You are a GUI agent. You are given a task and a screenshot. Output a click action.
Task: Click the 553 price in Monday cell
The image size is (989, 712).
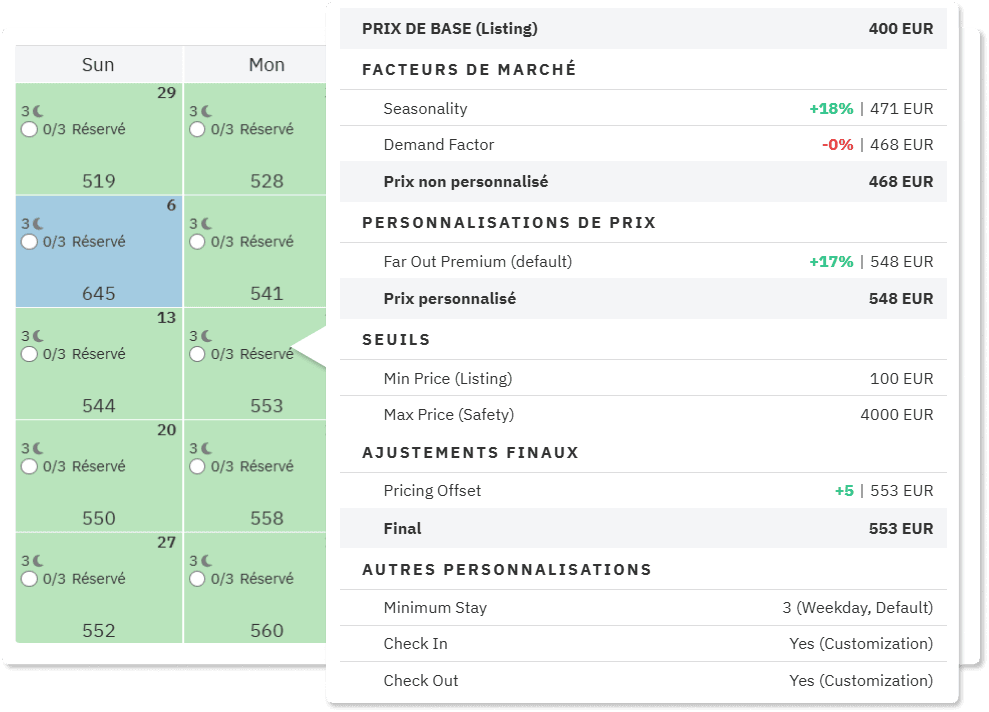click(x=267, y=405)
